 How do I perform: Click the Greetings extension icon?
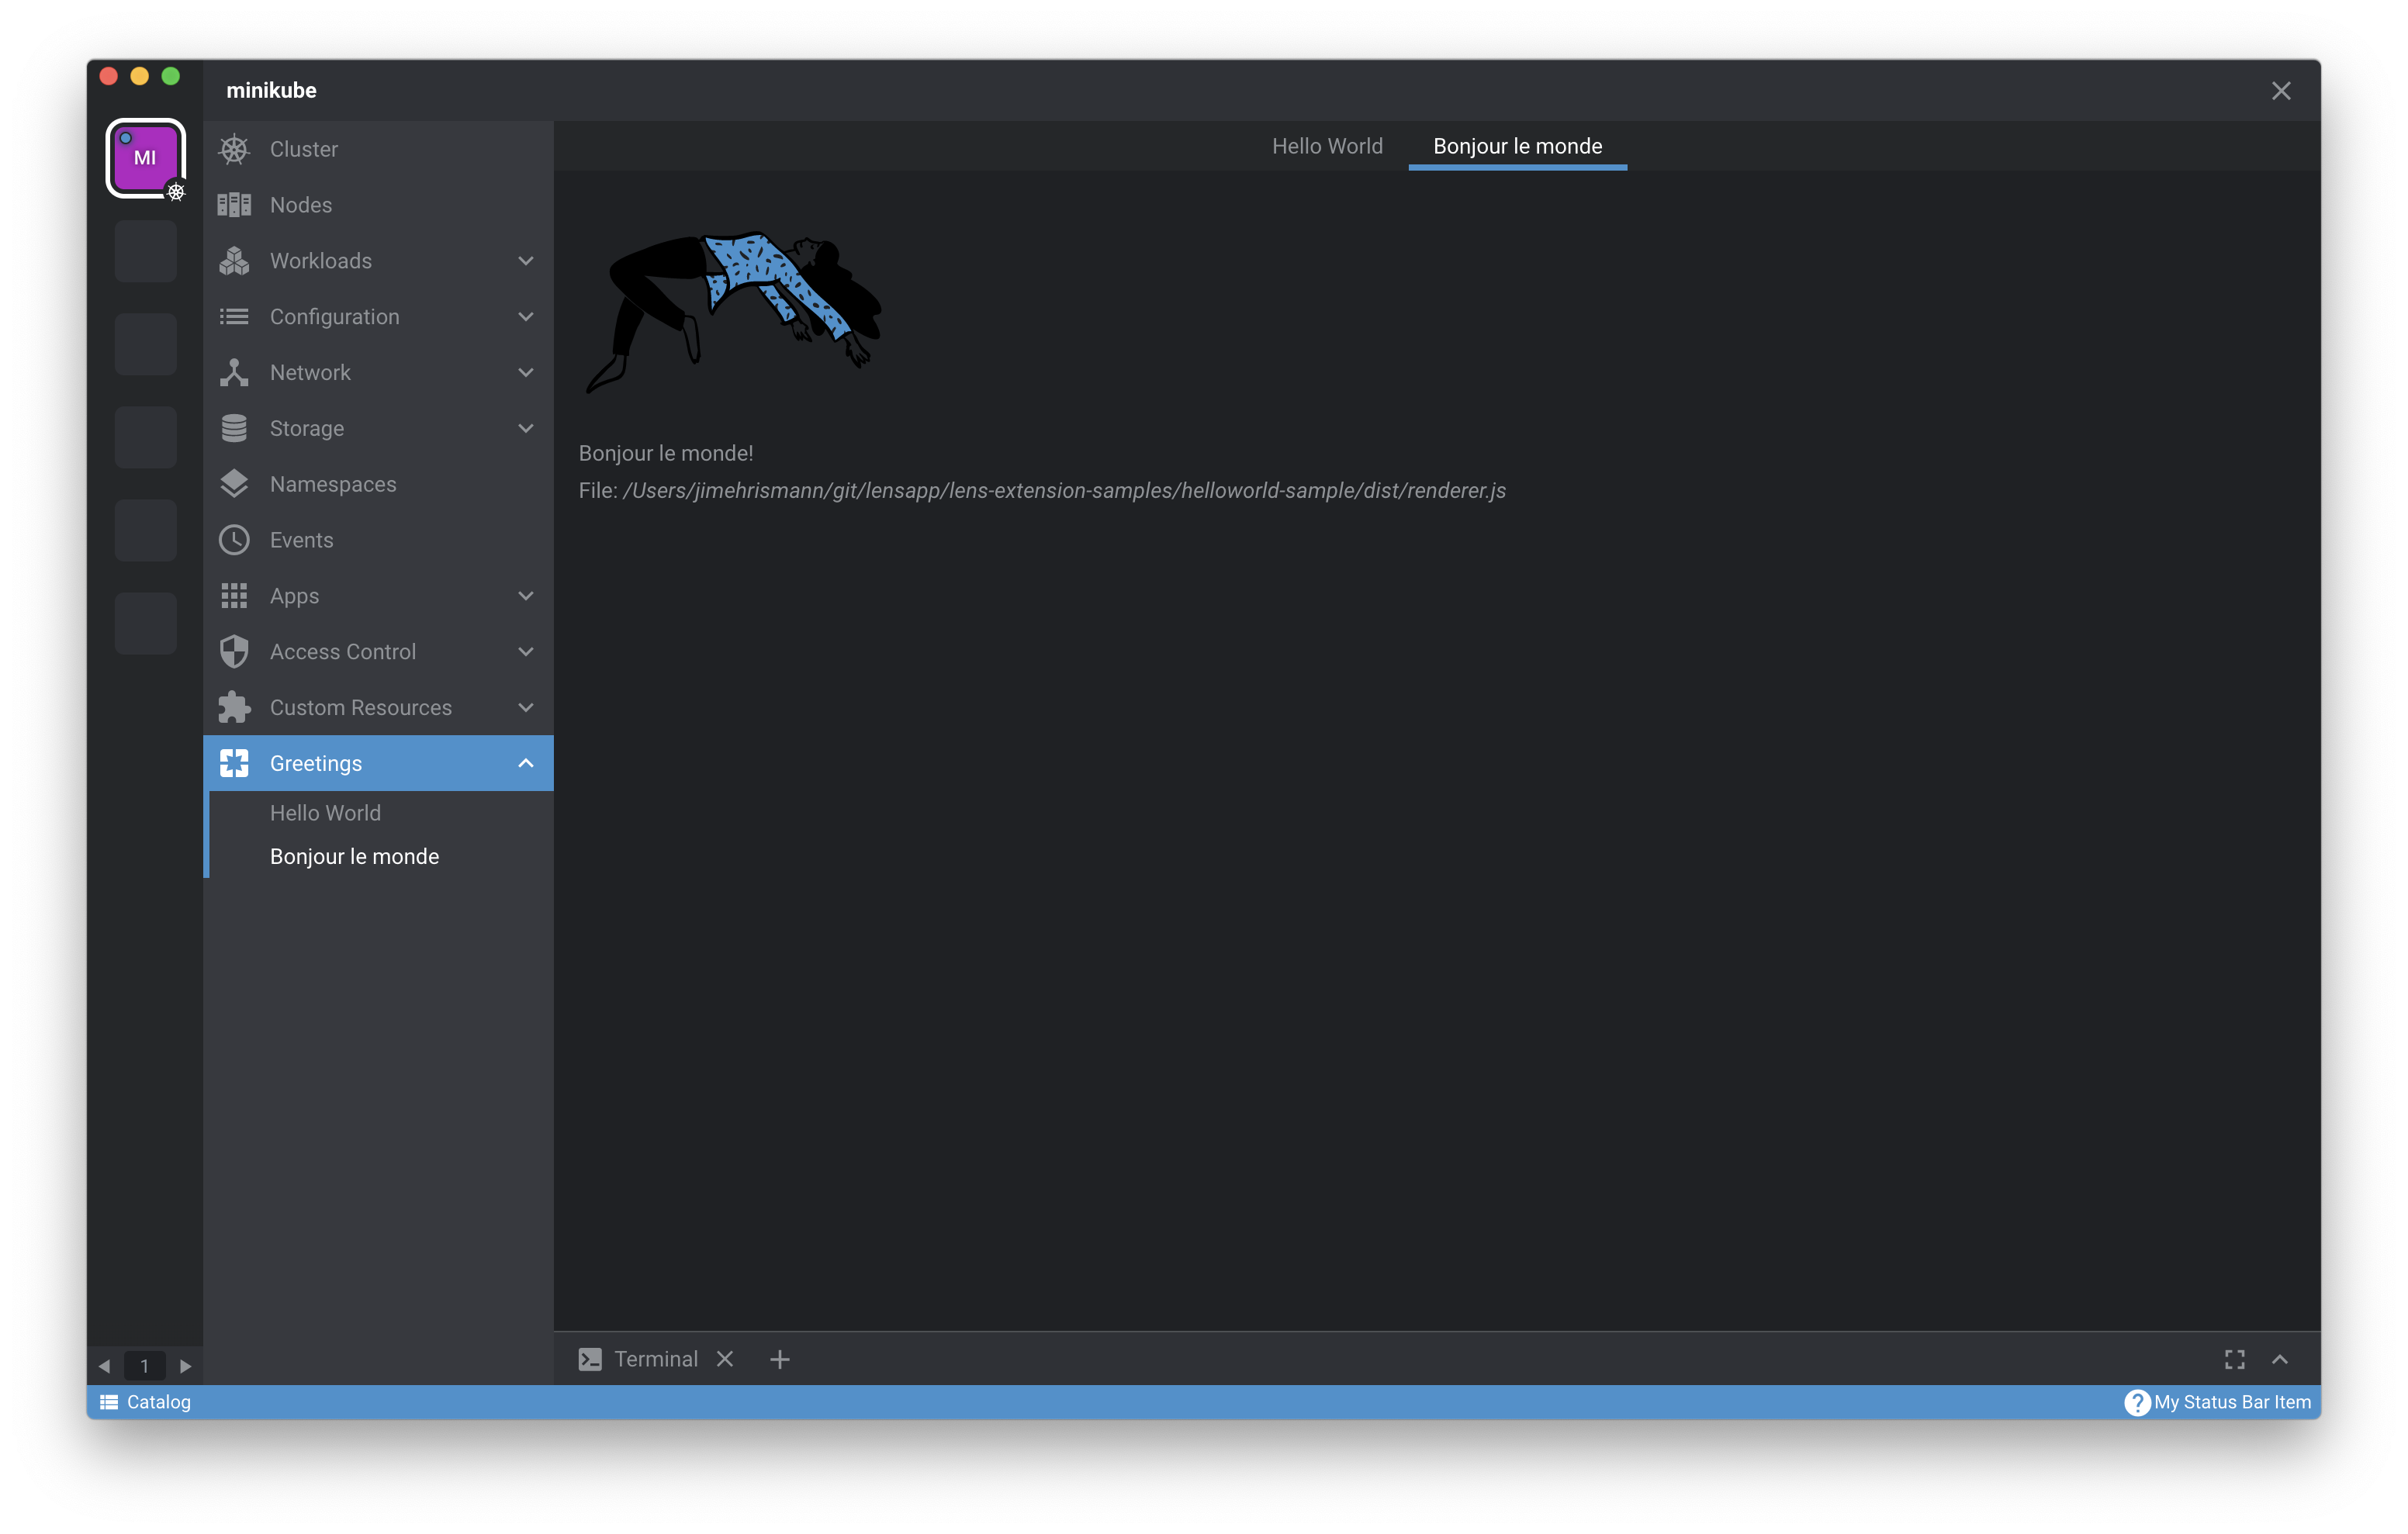(234, 762)
